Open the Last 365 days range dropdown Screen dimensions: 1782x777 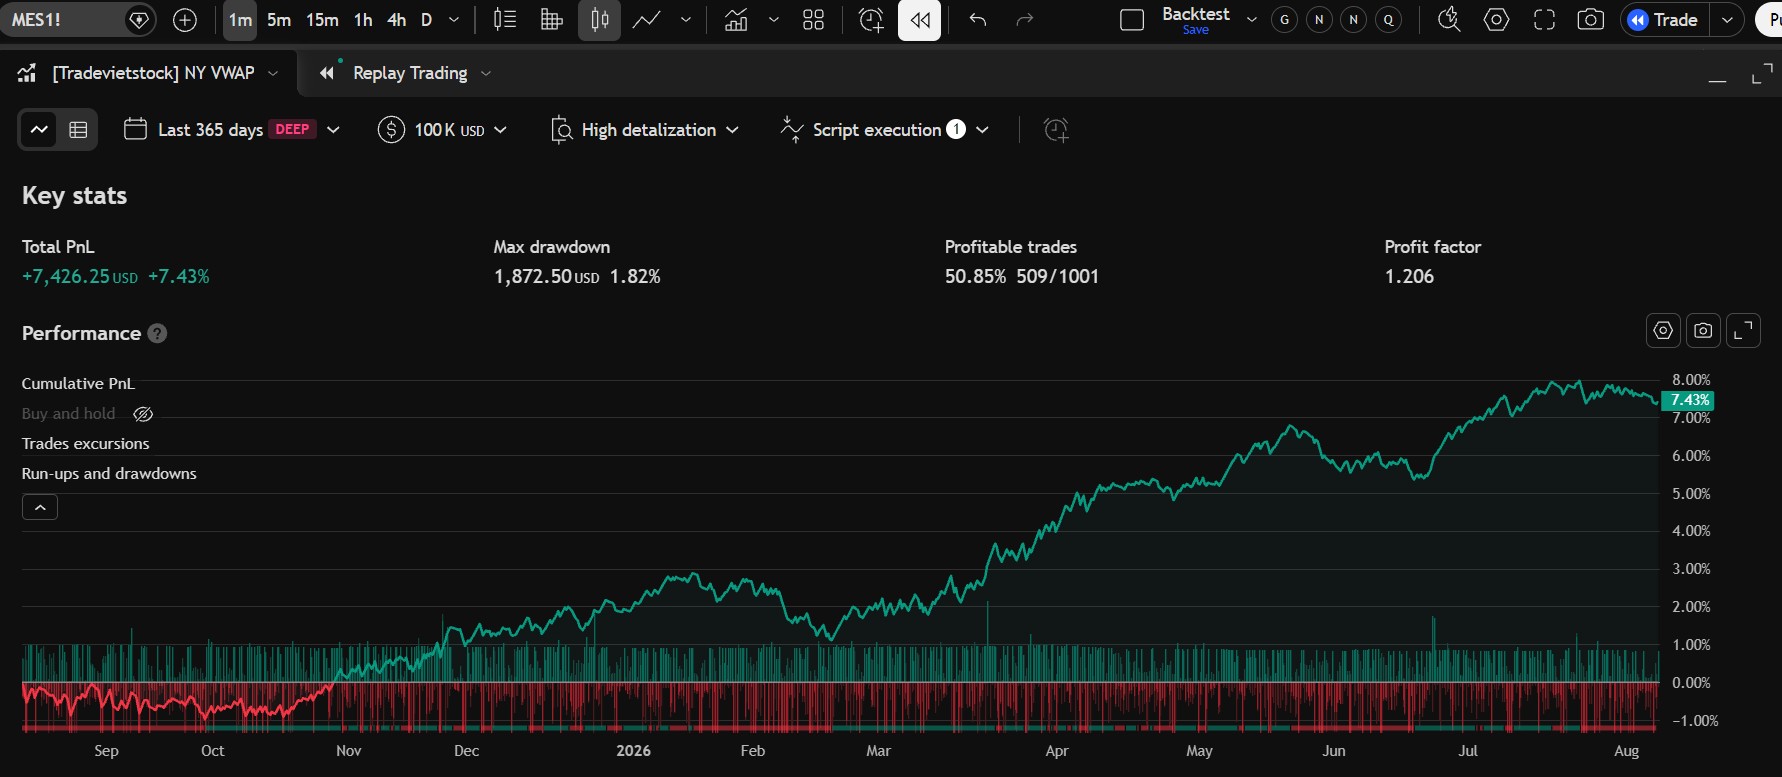pyautogui.click(x=232, y=129)
